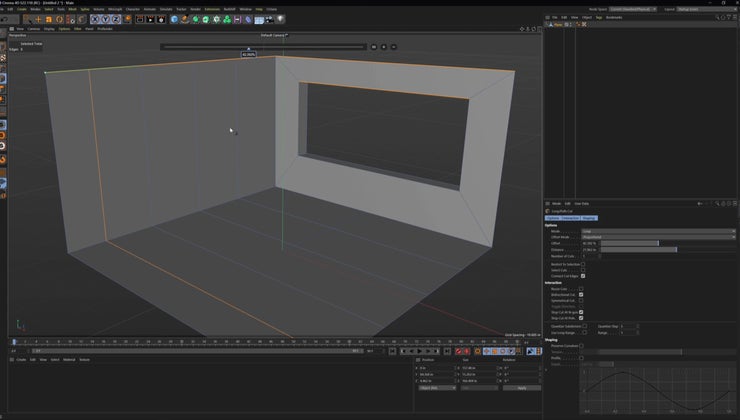Toggle Bidirectional Cut checkbox

581,294
